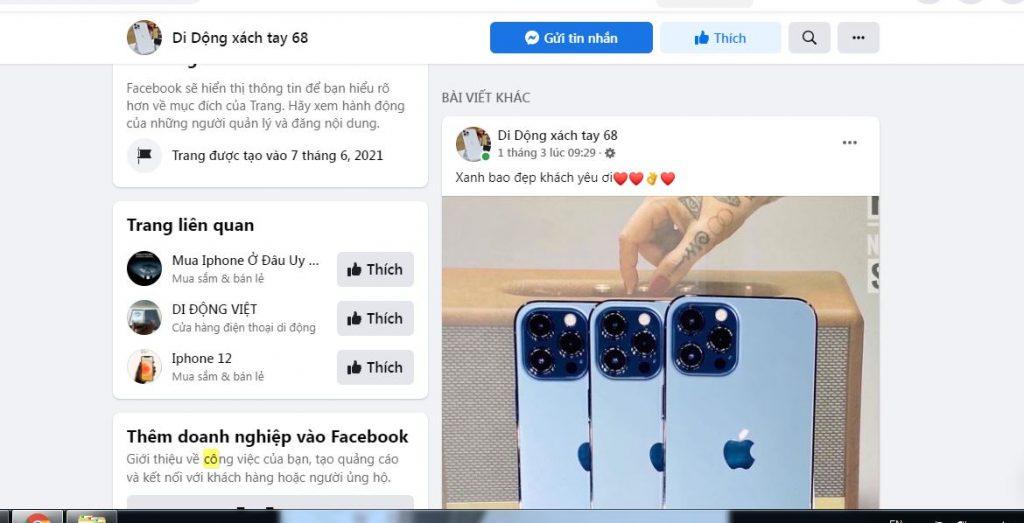1024x523 pixels.
Task: Like the Mua Iphone Ở Đâu Uy page
Action: click(x=376, y=269)
